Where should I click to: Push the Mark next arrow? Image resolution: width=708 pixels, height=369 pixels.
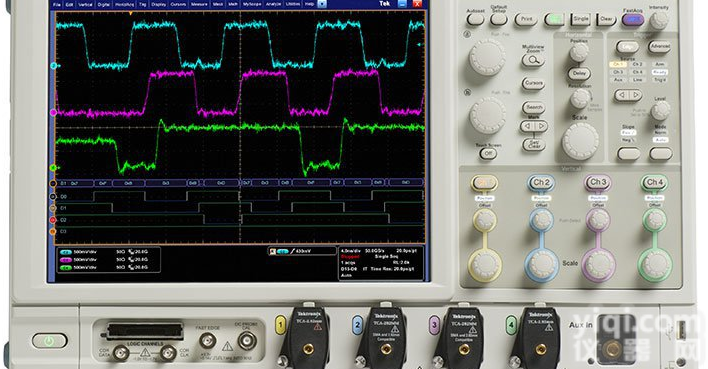coord(541,126)
